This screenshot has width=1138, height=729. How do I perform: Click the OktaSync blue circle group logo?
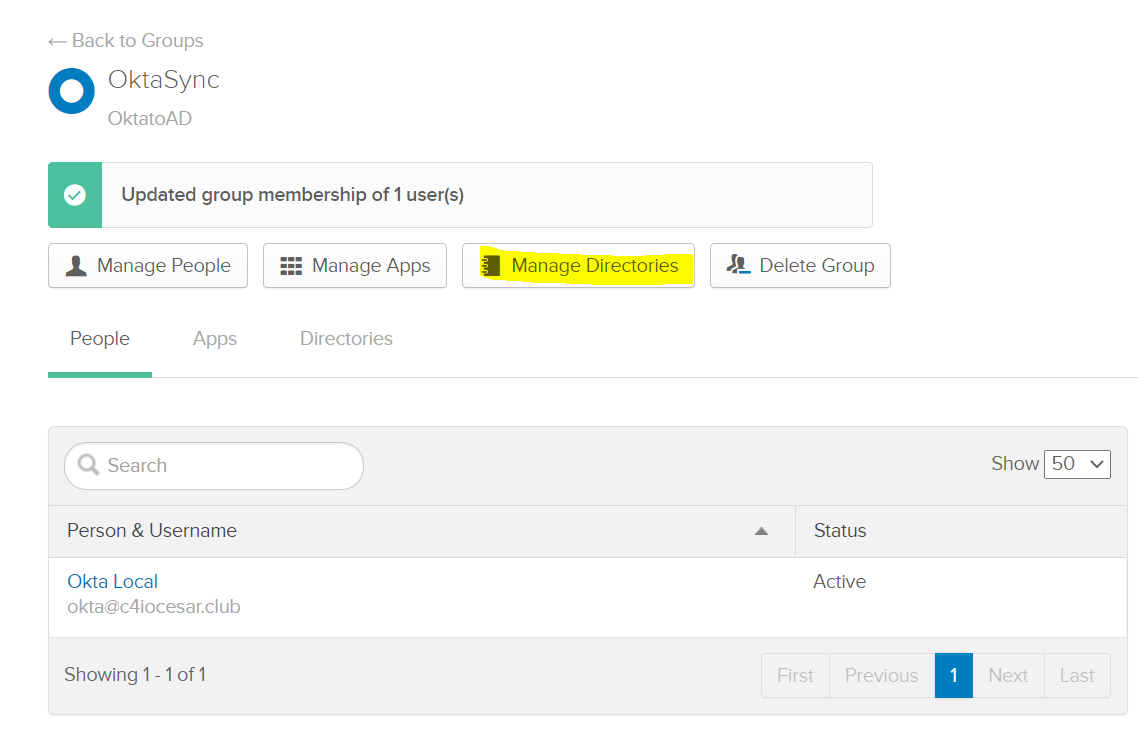71,91
